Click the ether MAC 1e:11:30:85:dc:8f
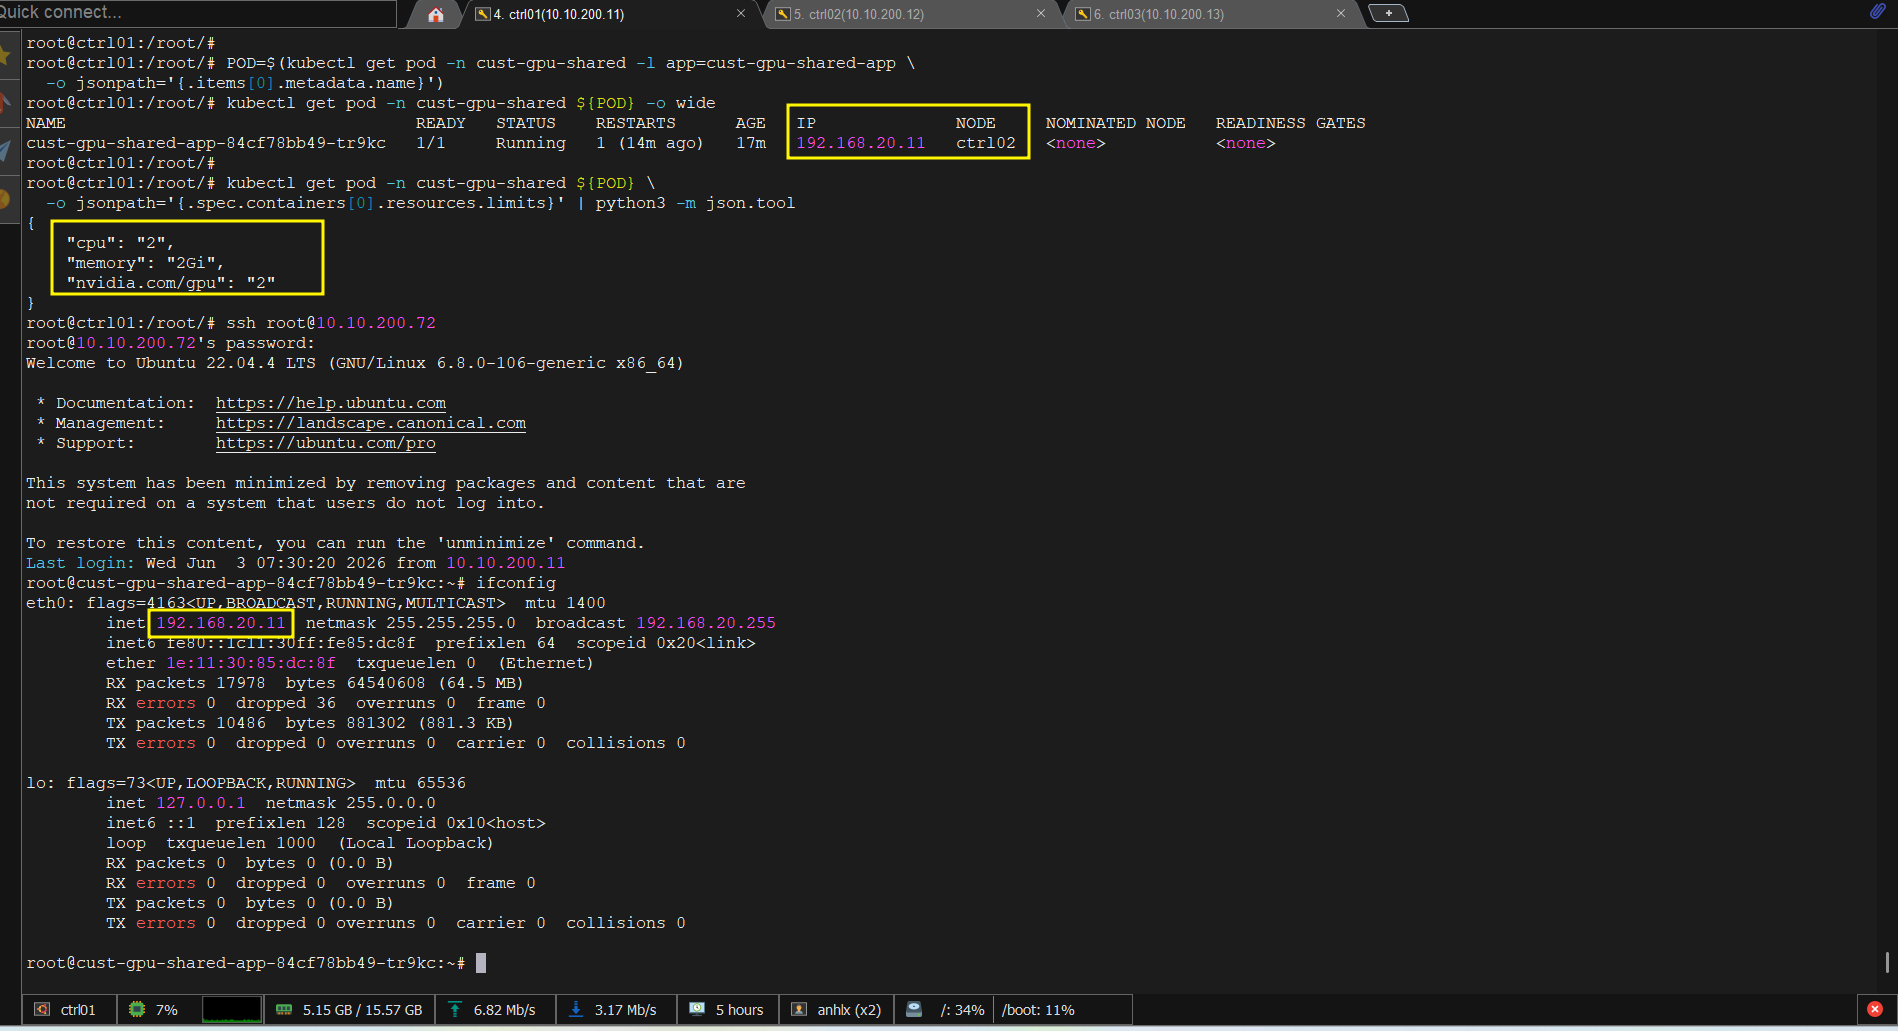1898x1031 pixels. [251, 663]
